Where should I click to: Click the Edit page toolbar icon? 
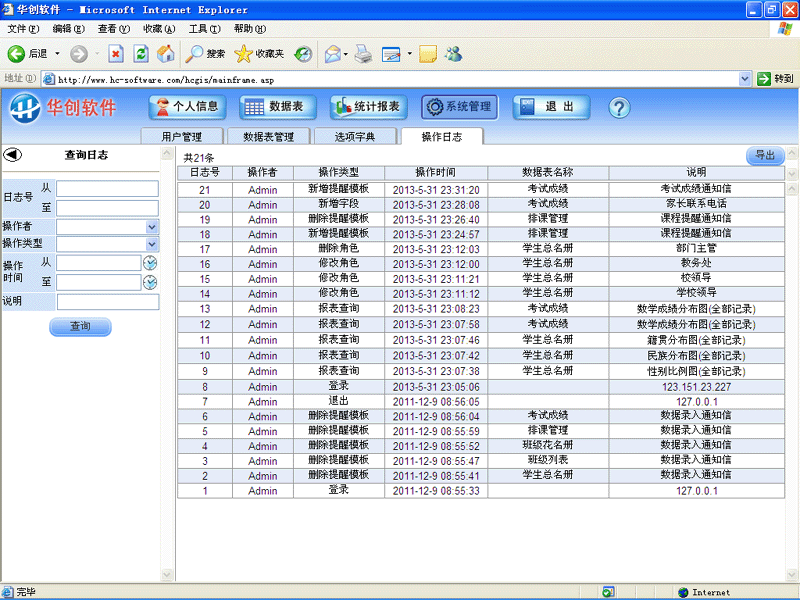coord(391,54)
